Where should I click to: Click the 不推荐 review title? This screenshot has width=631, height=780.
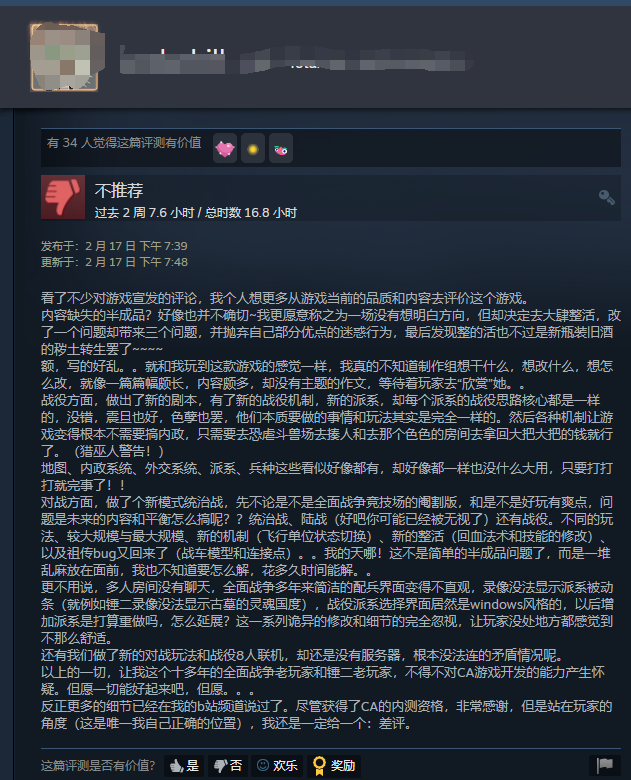click(x=119, y=190)
